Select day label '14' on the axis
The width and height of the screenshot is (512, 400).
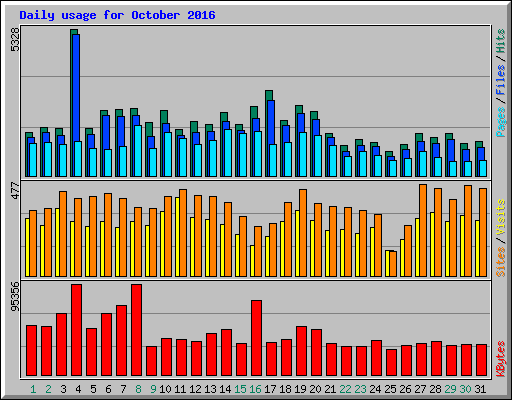pos(225,389)
